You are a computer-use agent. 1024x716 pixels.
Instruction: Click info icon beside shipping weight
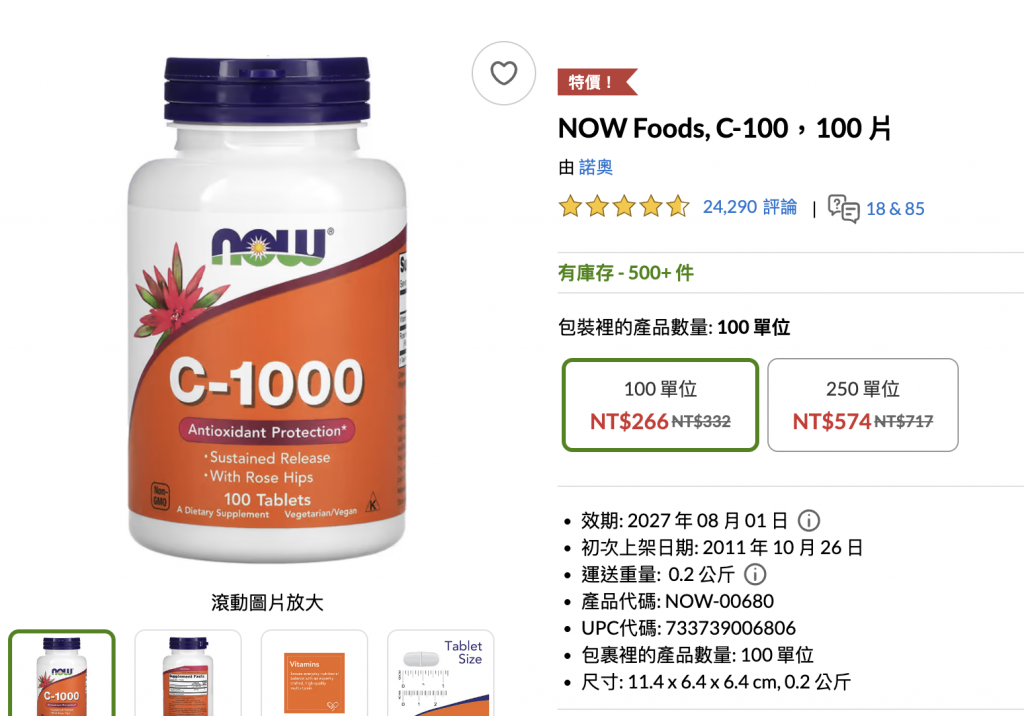pyautogui.click(x=755, y=574)
